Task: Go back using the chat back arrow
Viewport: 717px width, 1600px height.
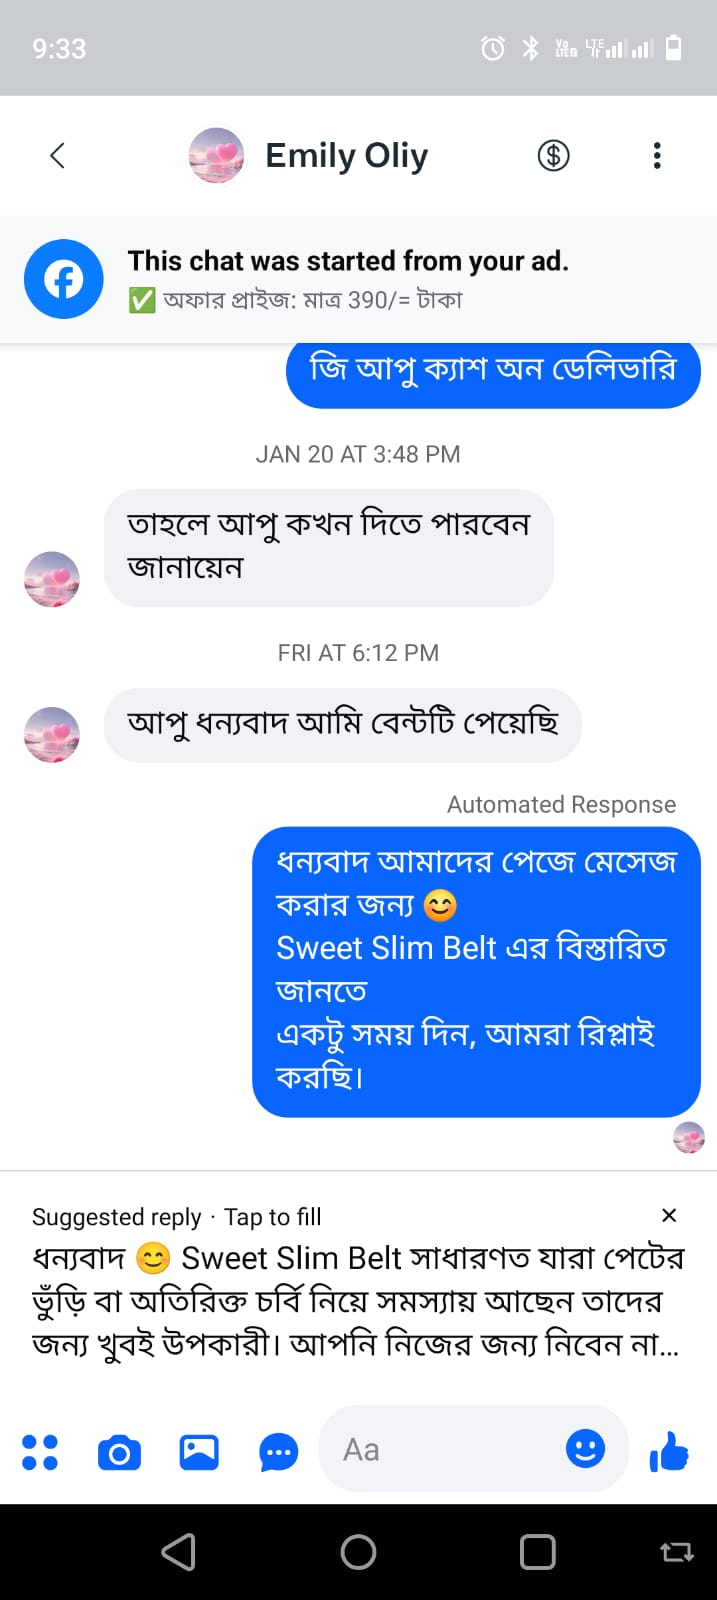Action: [57, 155]
